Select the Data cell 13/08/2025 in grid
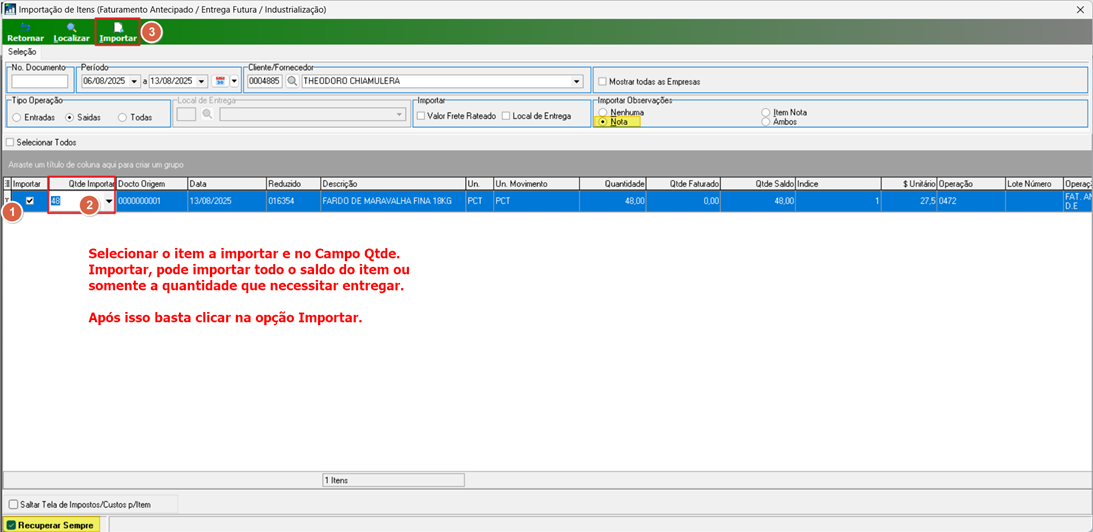Viewport: 1093px width, 532px height. coord(227,202)
